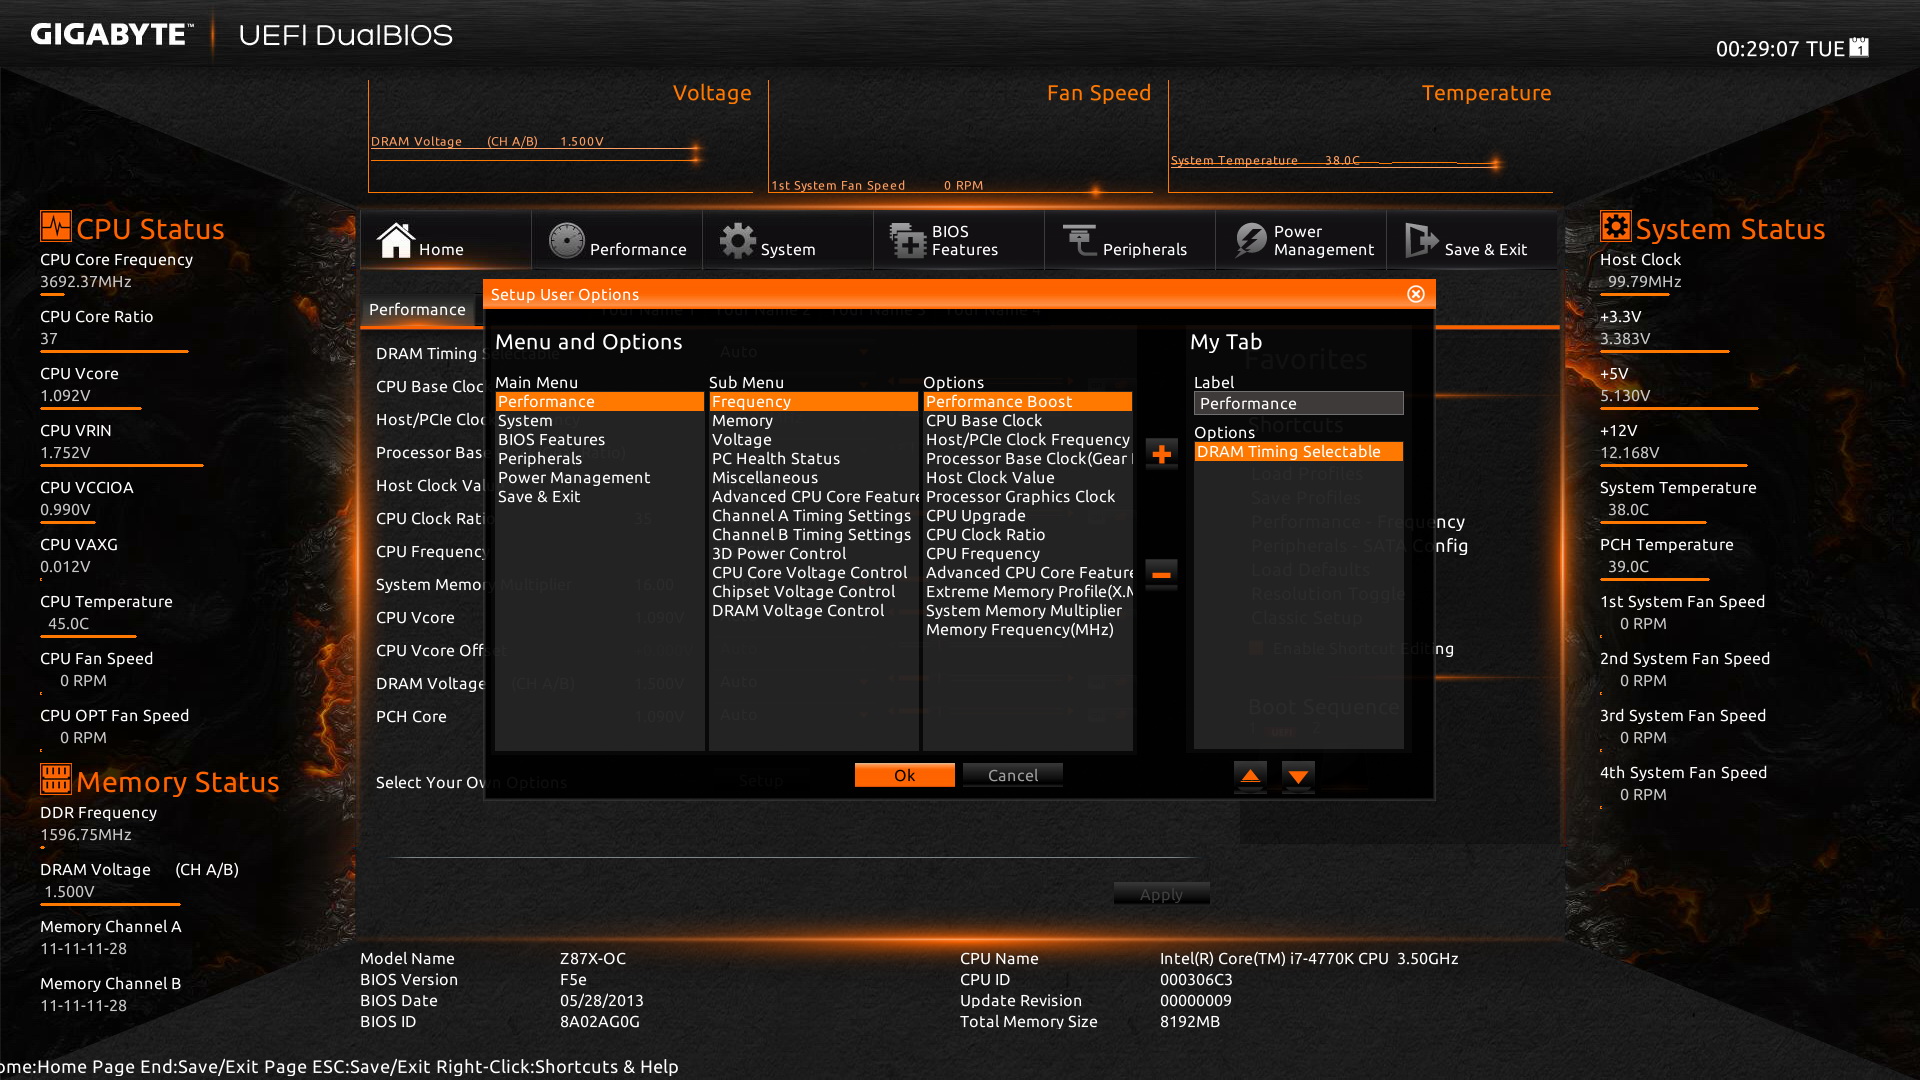Select CPU Clock Ratio option

pyautogui.click(x=1027, y=535)
